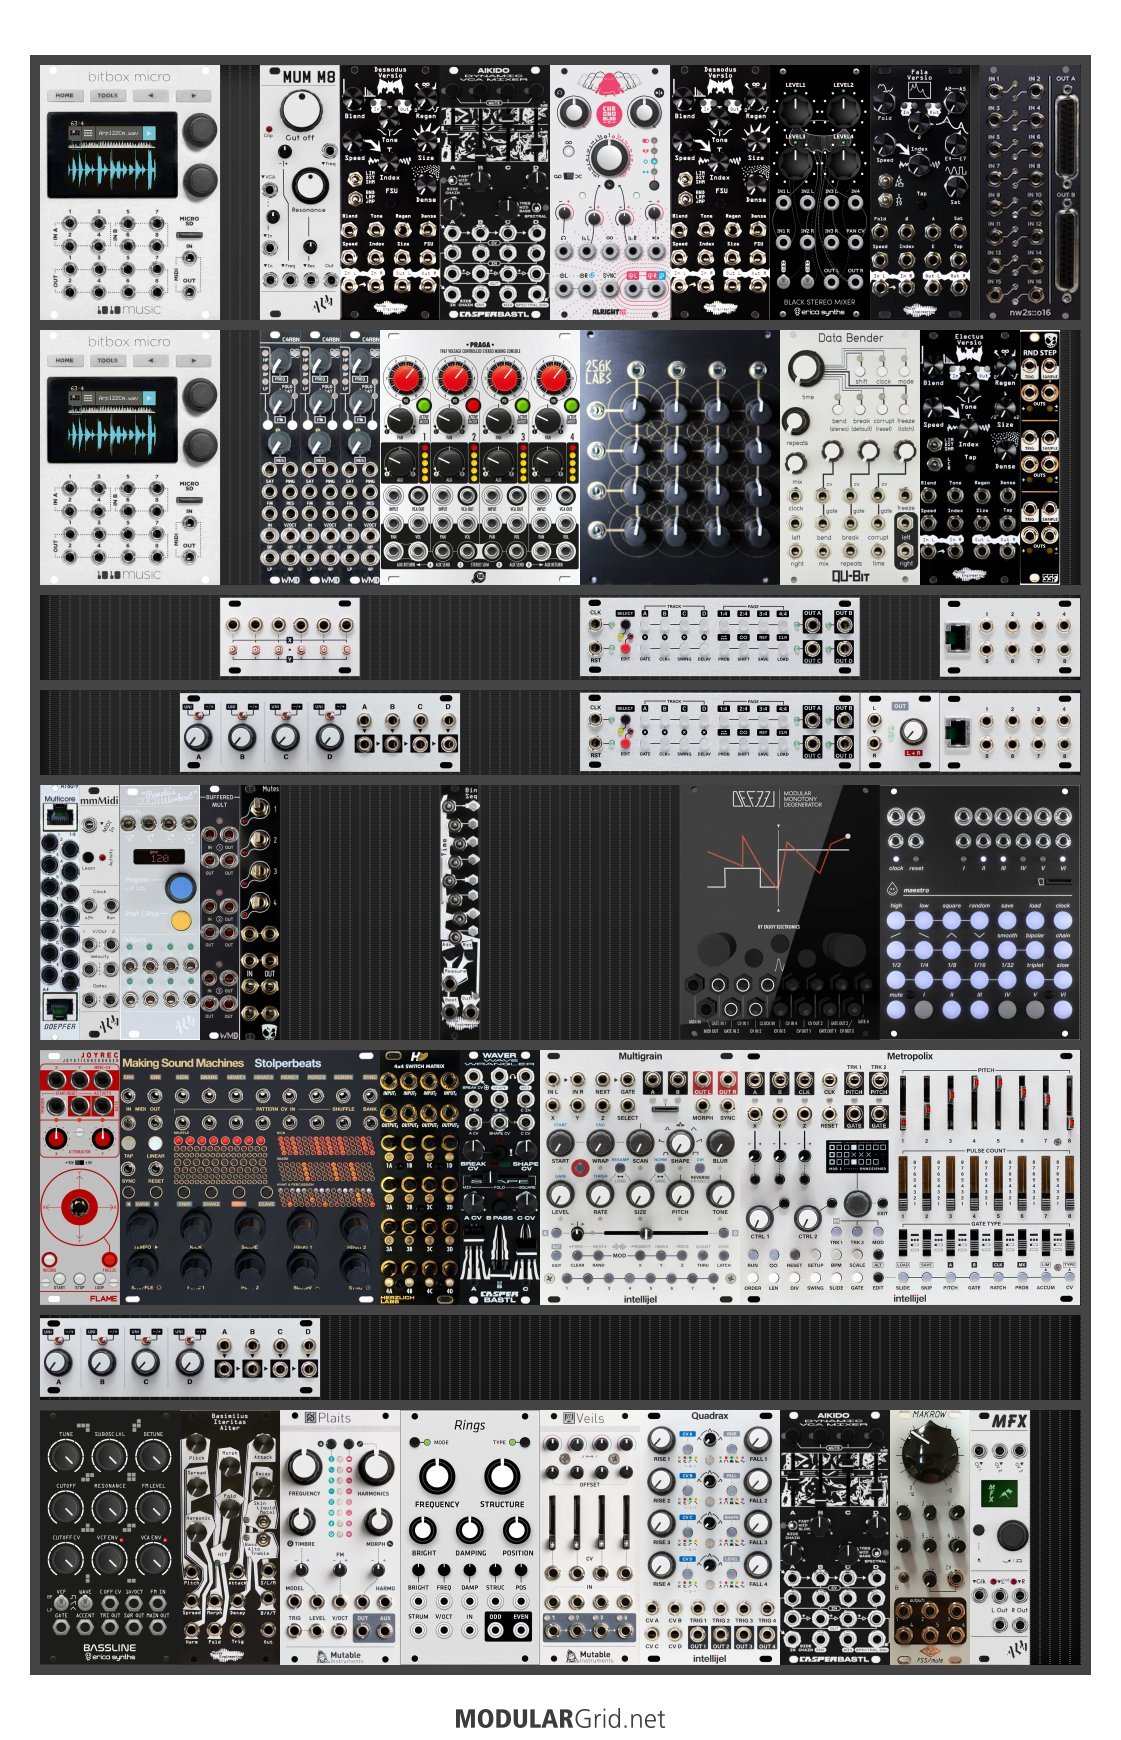The width and height of the screenshot is (1121, 1740).
Task: Click the large center knob on Chronoblob
Action: 609,159
